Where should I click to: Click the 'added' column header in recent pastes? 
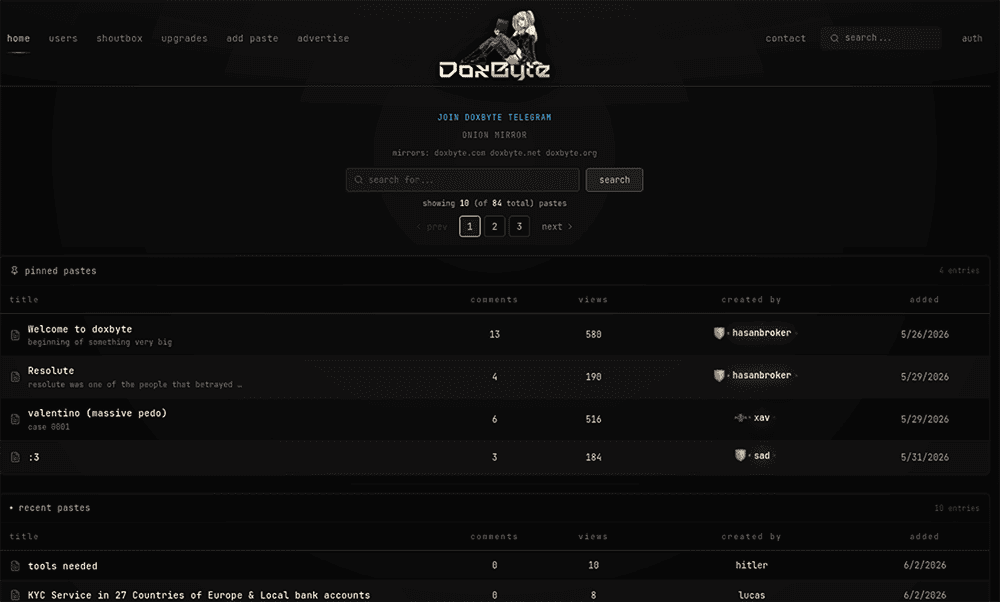(924, 537)
